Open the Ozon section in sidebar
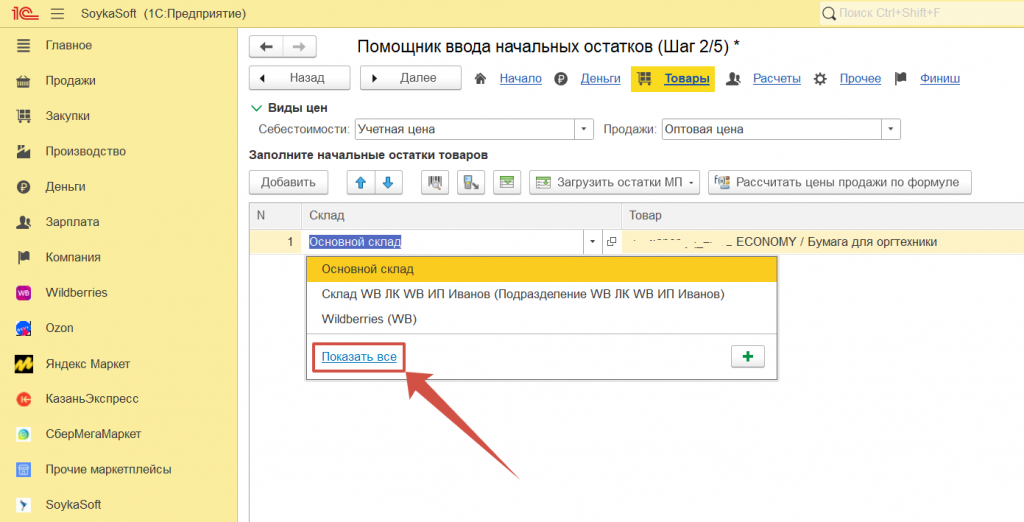 pos(62,328)
